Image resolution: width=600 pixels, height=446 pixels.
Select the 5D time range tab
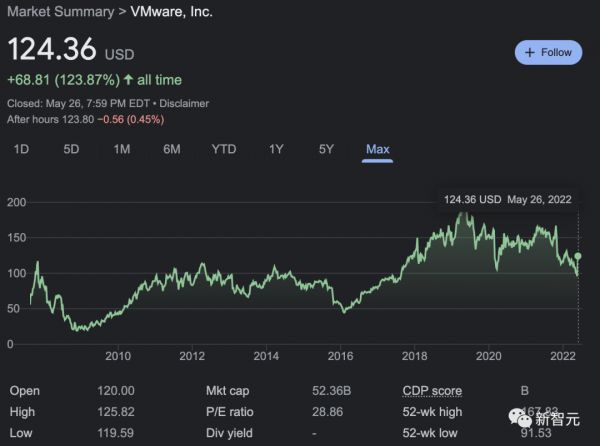(71, 150)
